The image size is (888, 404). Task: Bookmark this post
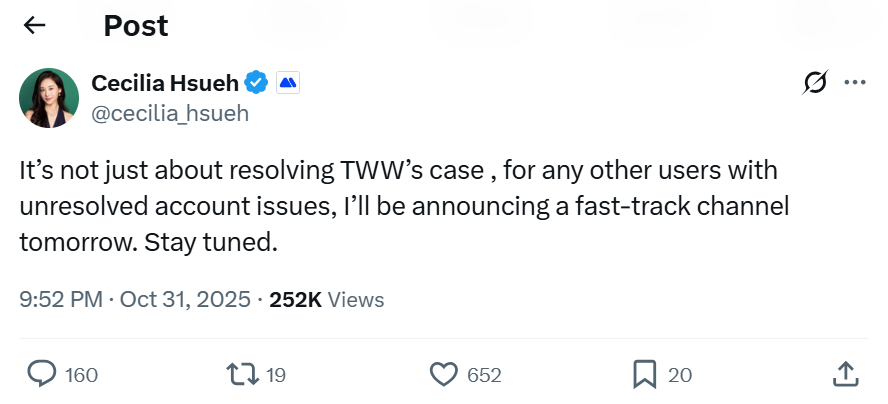click(x=645, y=375)
